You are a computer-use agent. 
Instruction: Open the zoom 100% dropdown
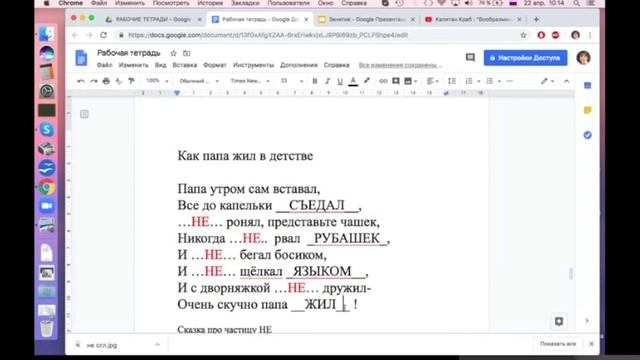pyautogui.click(x=157, y=81)
